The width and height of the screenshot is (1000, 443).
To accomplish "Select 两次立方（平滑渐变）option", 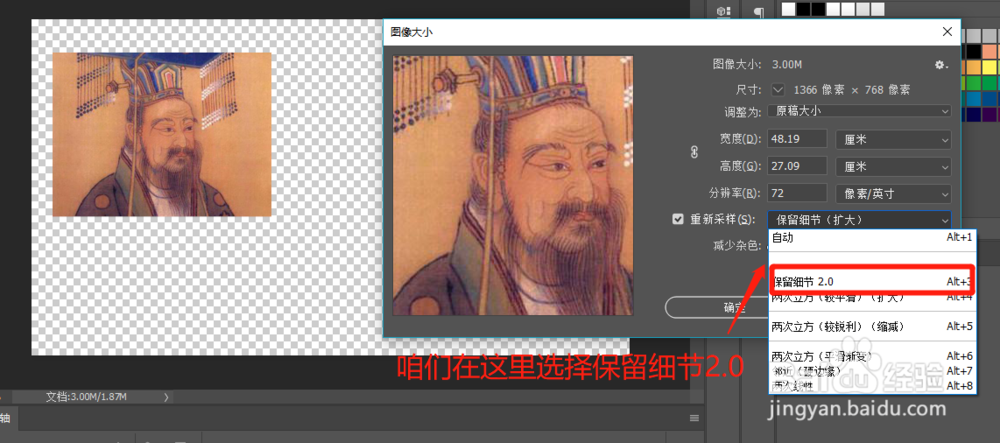I will point(872,356).
